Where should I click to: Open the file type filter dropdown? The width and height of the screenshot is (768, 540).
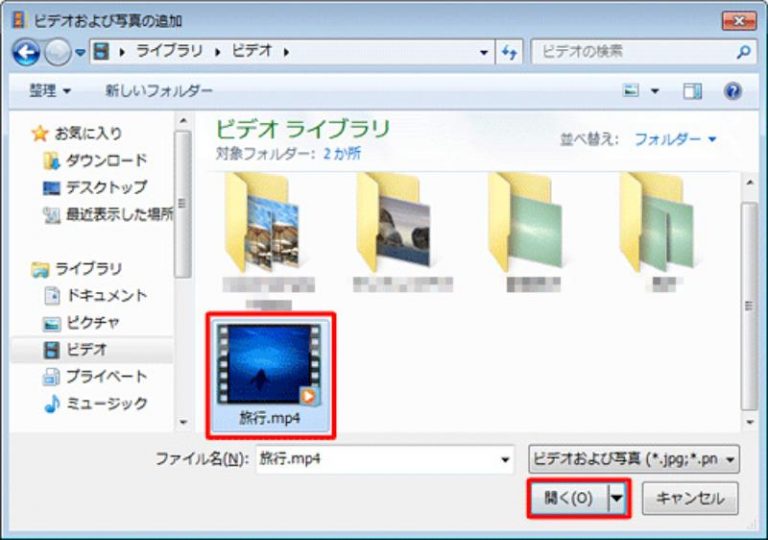(x=634, y=459)
